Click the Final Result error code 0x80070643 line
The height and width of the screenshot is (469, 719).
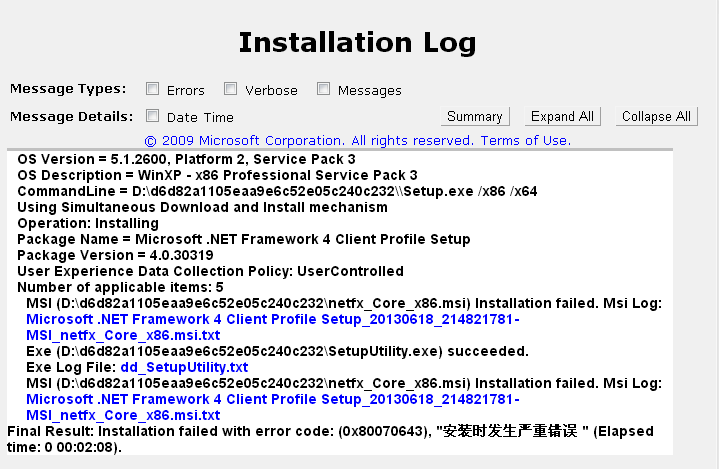click(x=330, y=439)
